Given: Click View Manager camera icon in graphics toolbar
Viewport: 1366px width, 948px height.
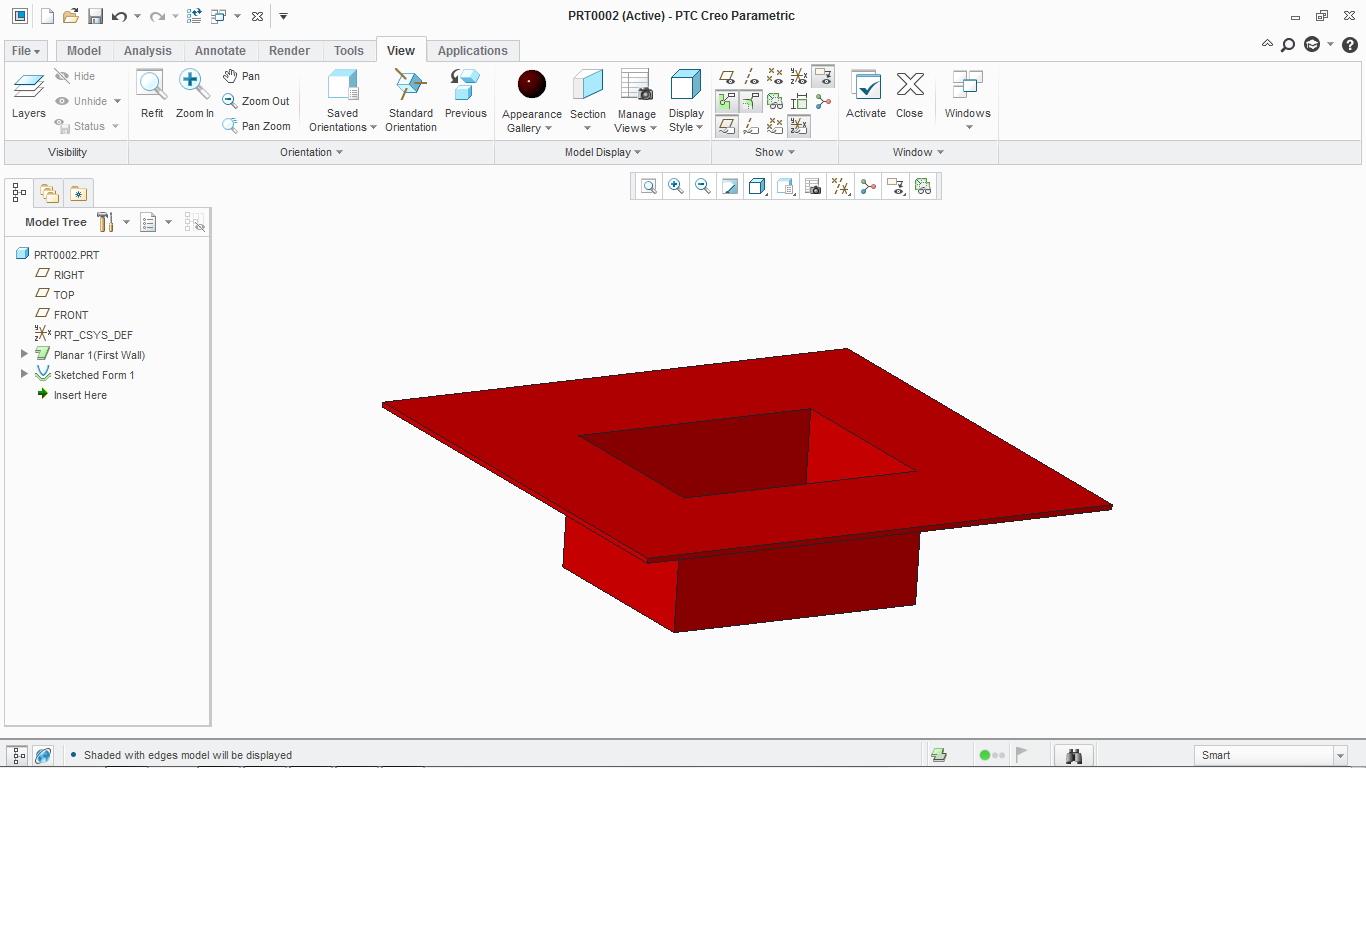Looking at the screenshot, I should pyautogui.click(x=813, y=186).
